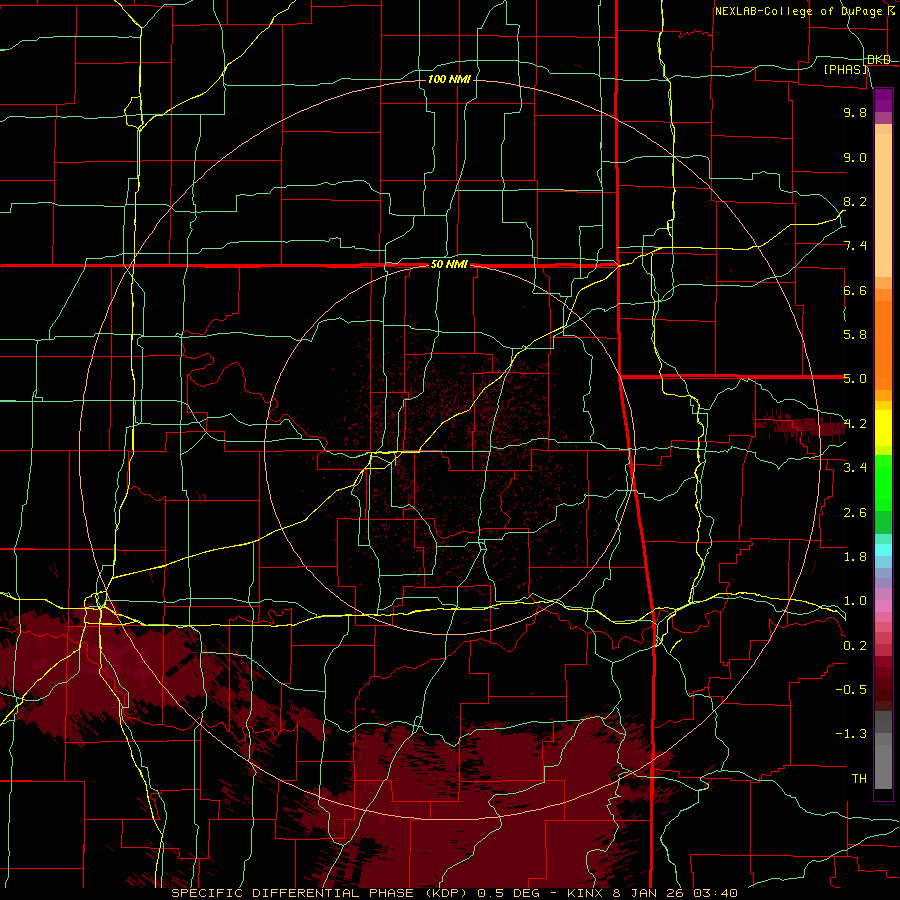Screen dimensions: 900x900
Task: Click the 9.0 legend value
Action: pos(855,157)
